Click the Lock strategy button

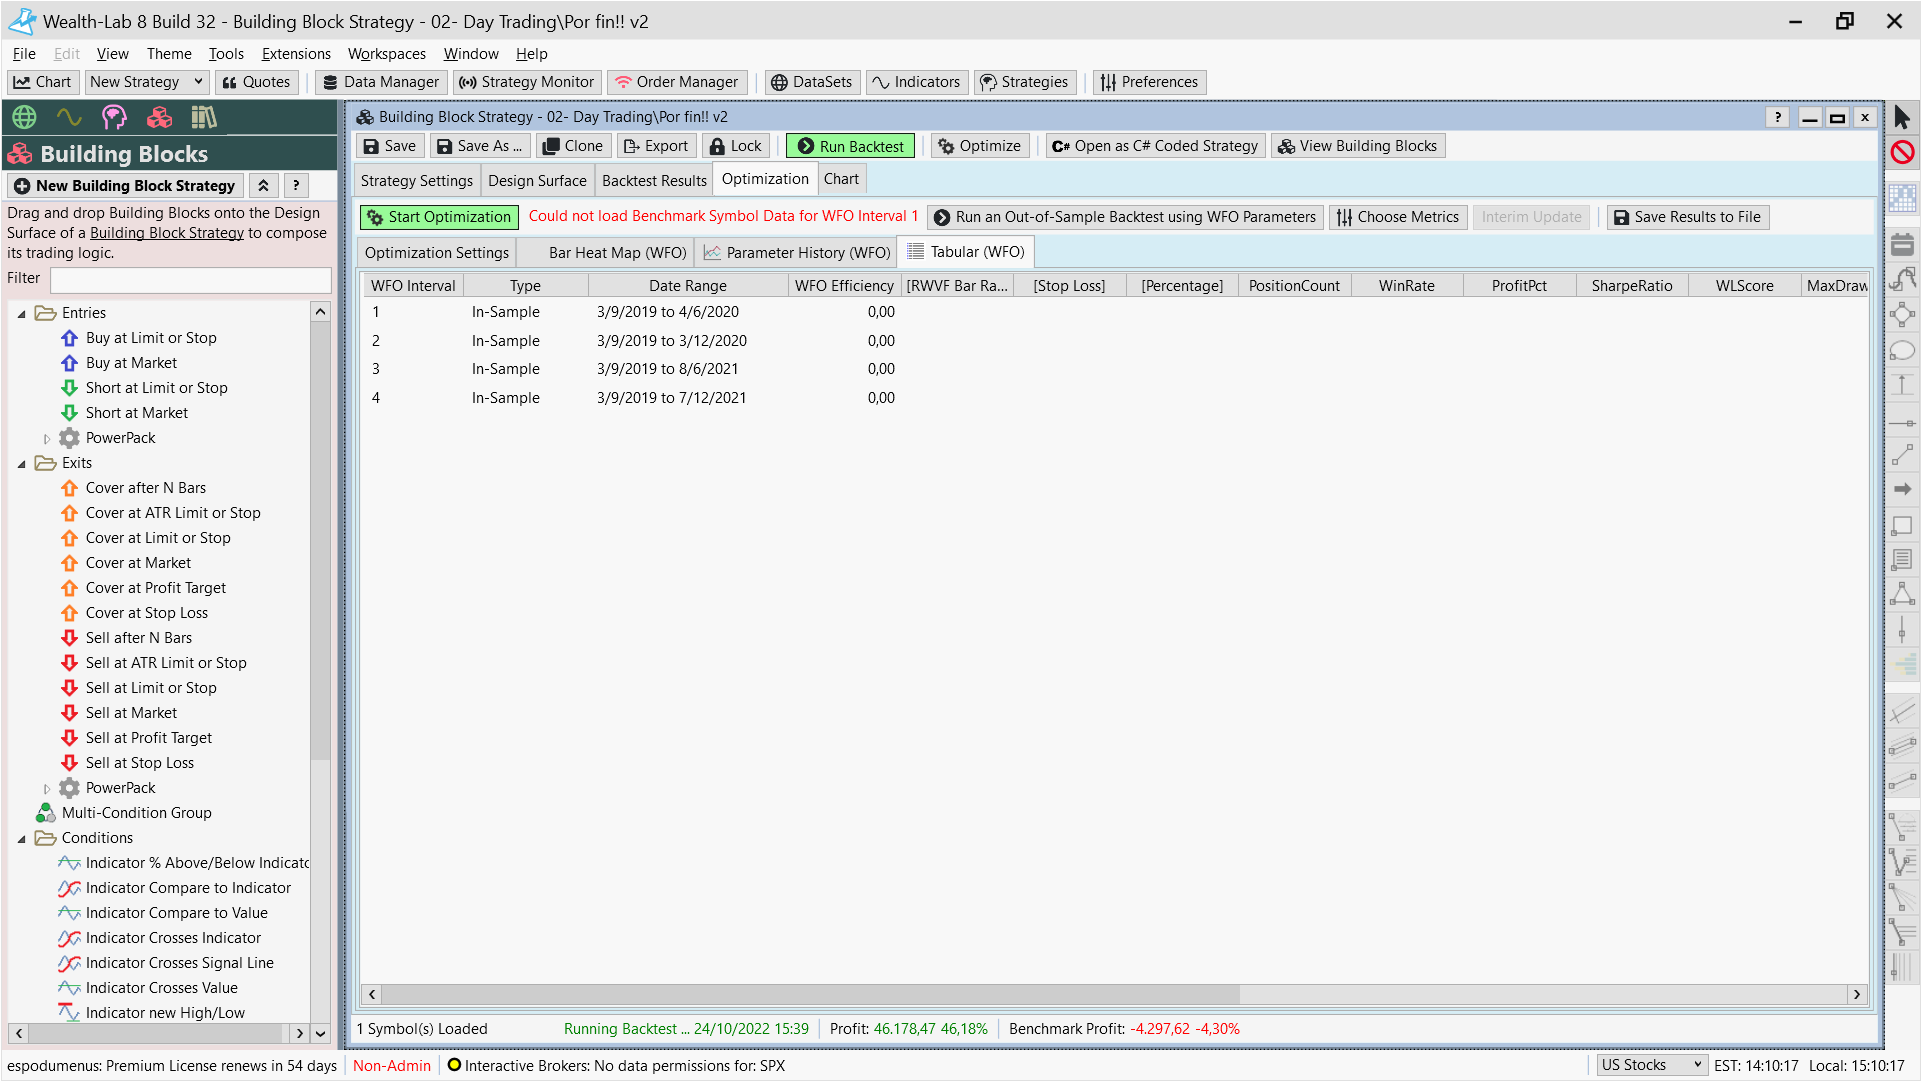(x=736, y=146)
